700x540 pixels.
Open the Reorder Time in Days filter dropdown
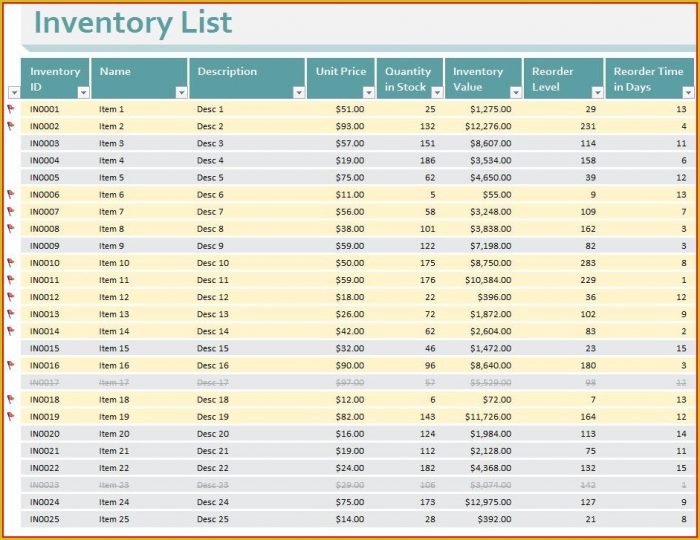(x=688, y=92)
